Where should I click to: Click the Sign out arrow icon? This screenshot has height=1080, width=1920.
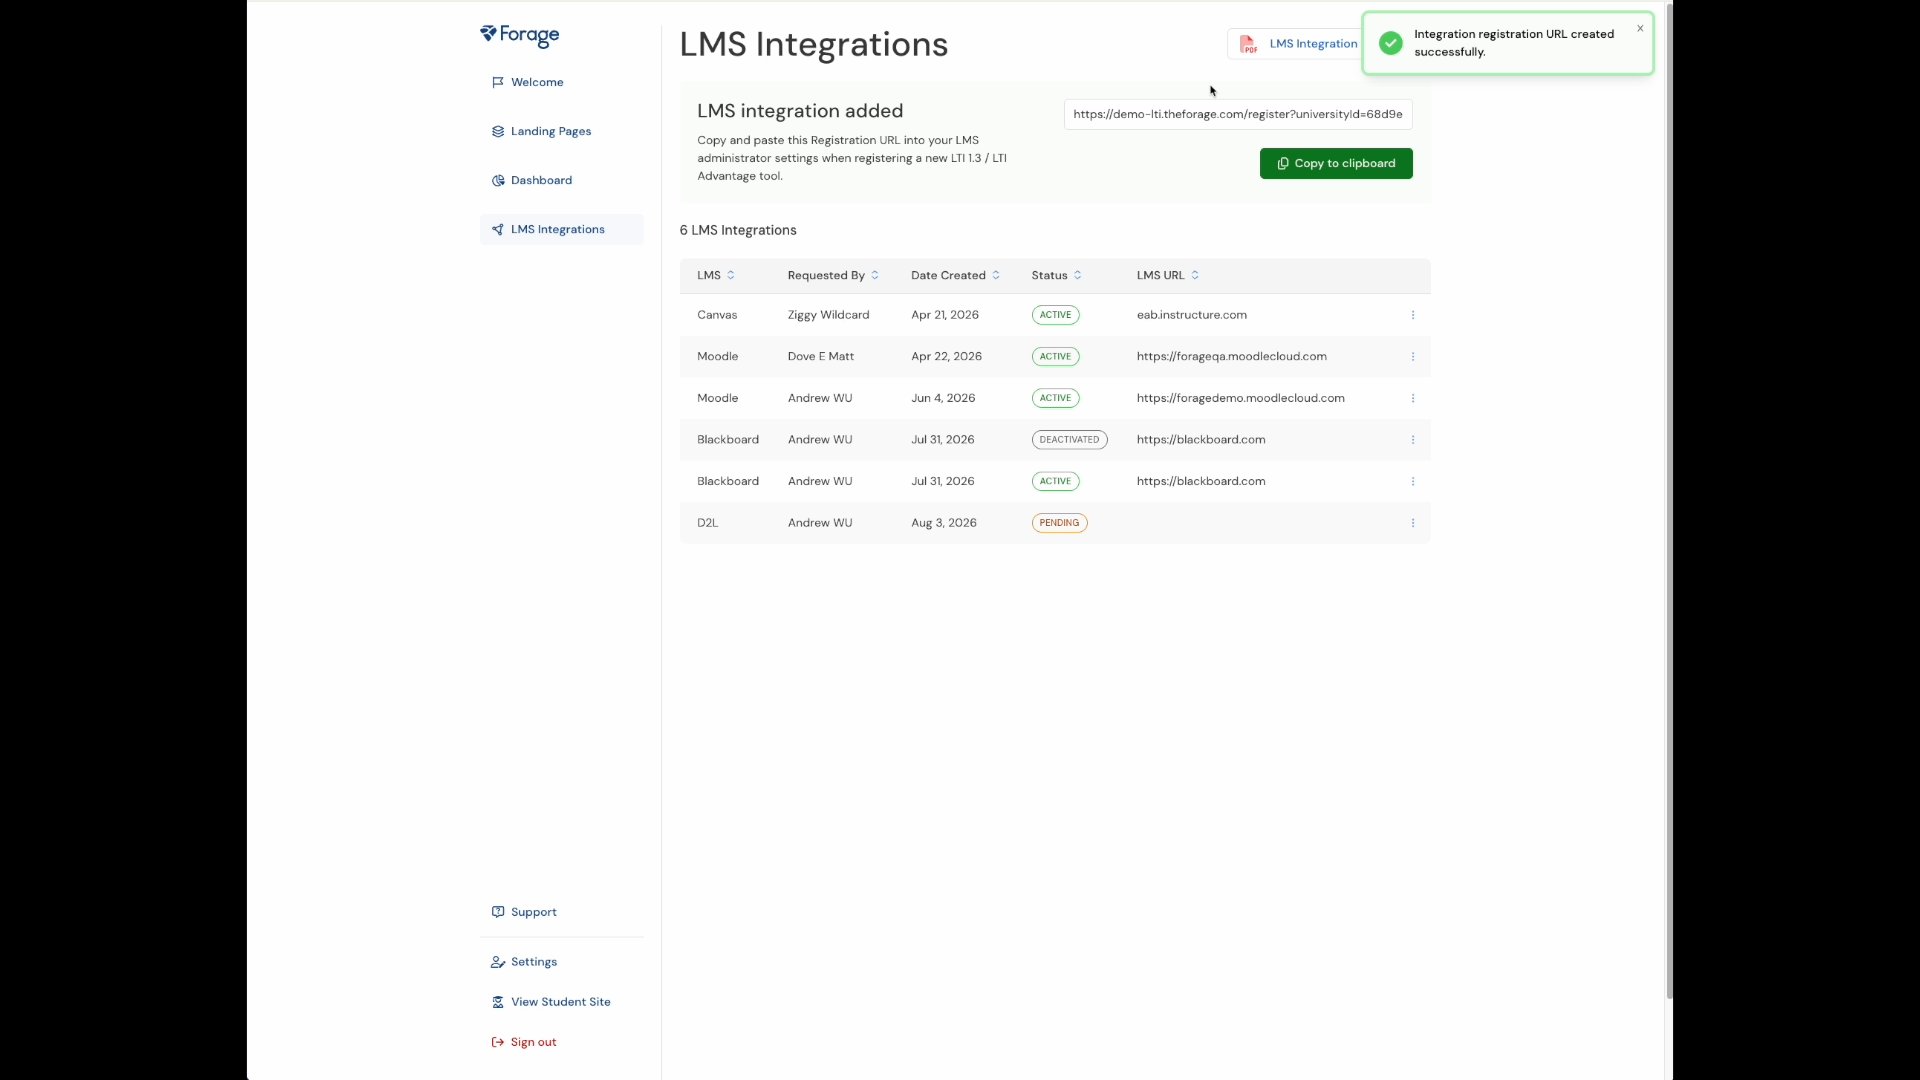[498, 1042]
